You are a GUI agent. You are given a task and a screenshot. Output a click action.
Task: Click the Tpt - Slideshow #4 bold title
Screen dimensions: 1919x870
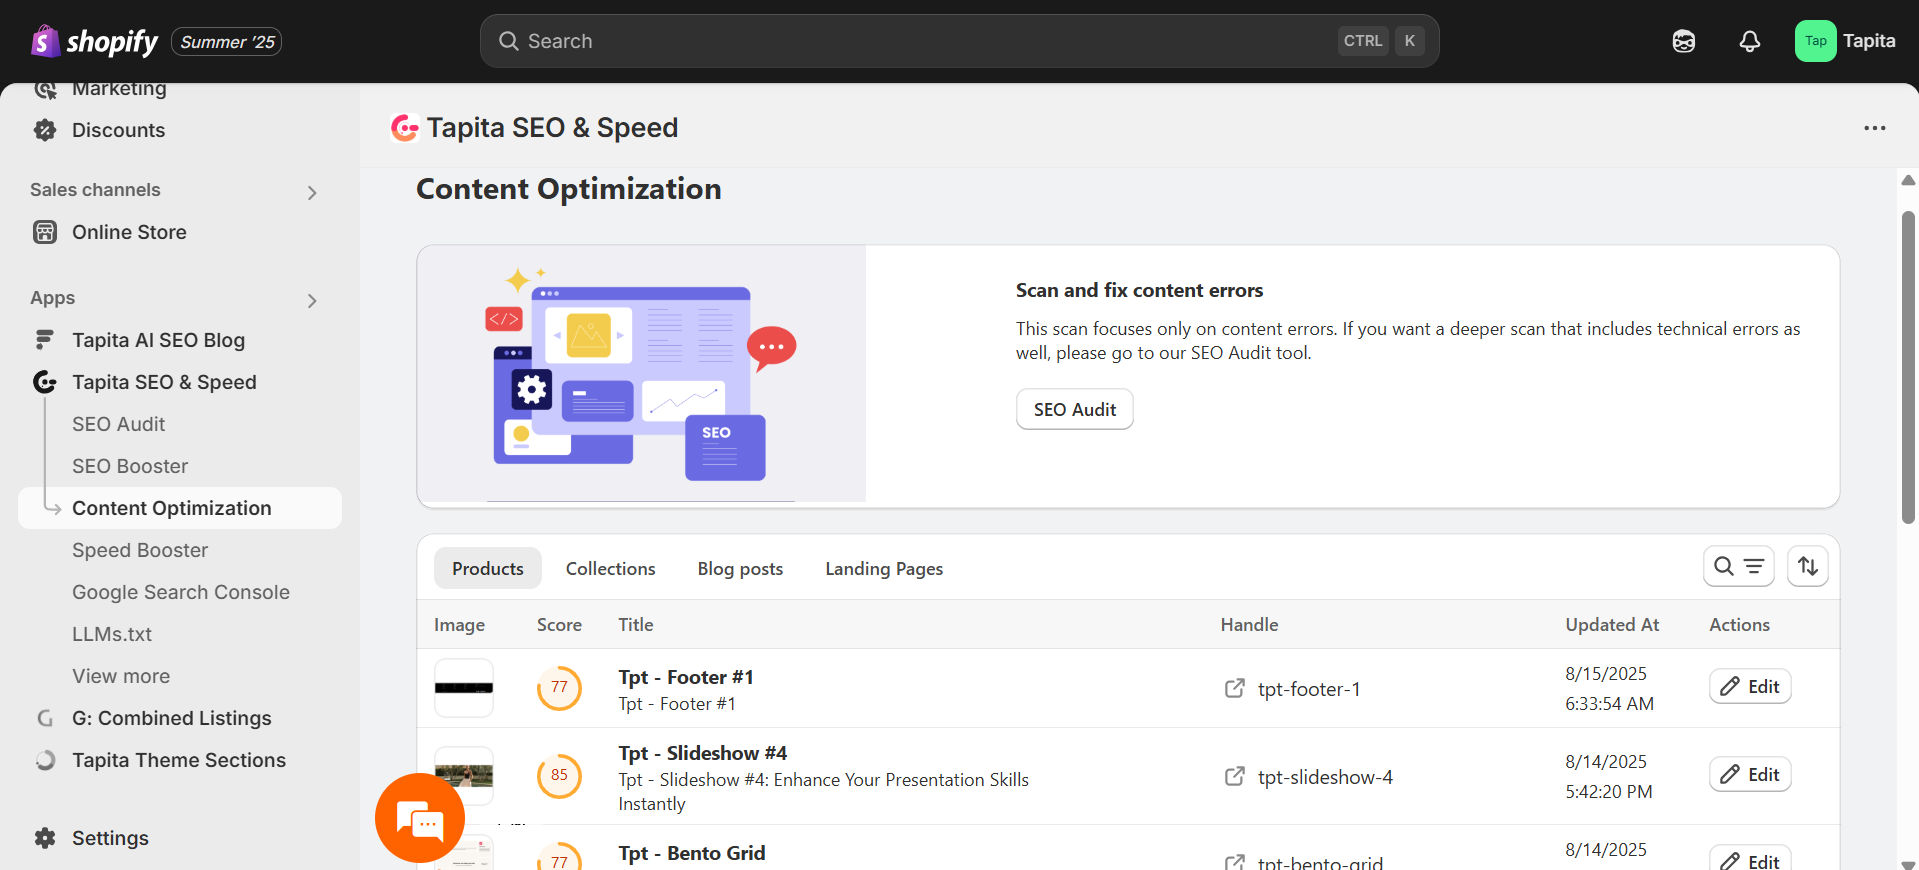pos(702,753)
